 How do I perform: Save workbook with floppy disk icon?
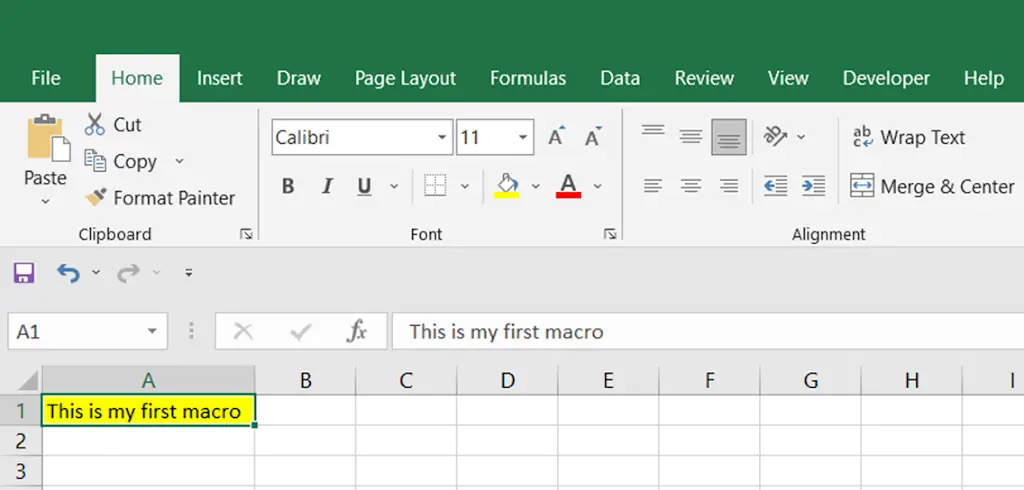(x=24, y=273)
